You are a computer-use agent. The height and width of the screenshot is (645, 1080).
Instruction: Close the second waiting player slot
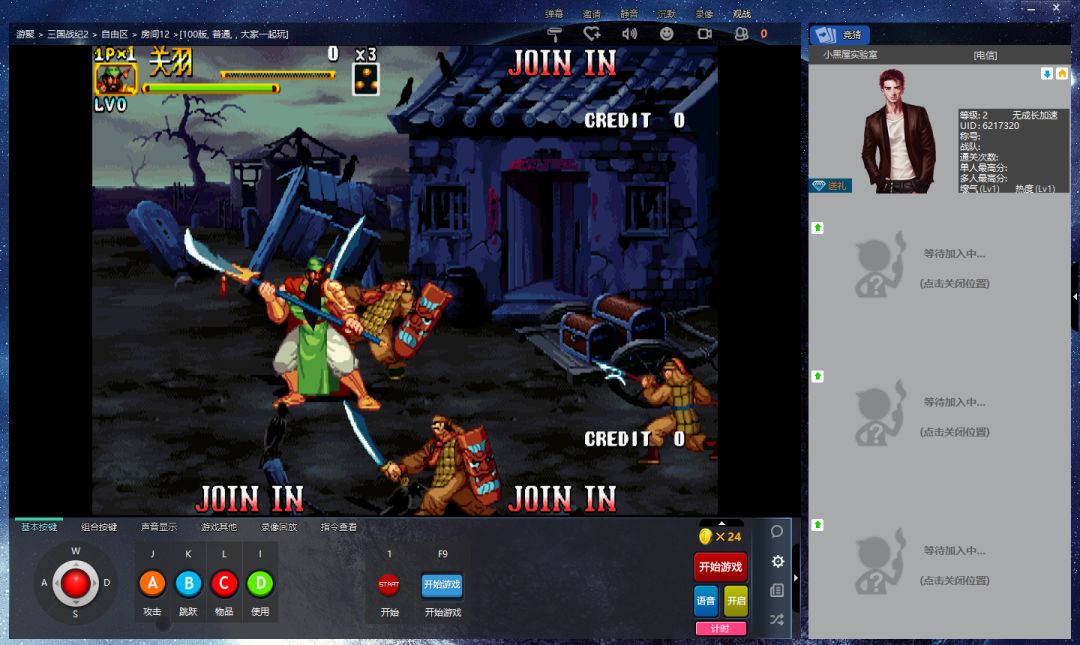tap(954, 283)
